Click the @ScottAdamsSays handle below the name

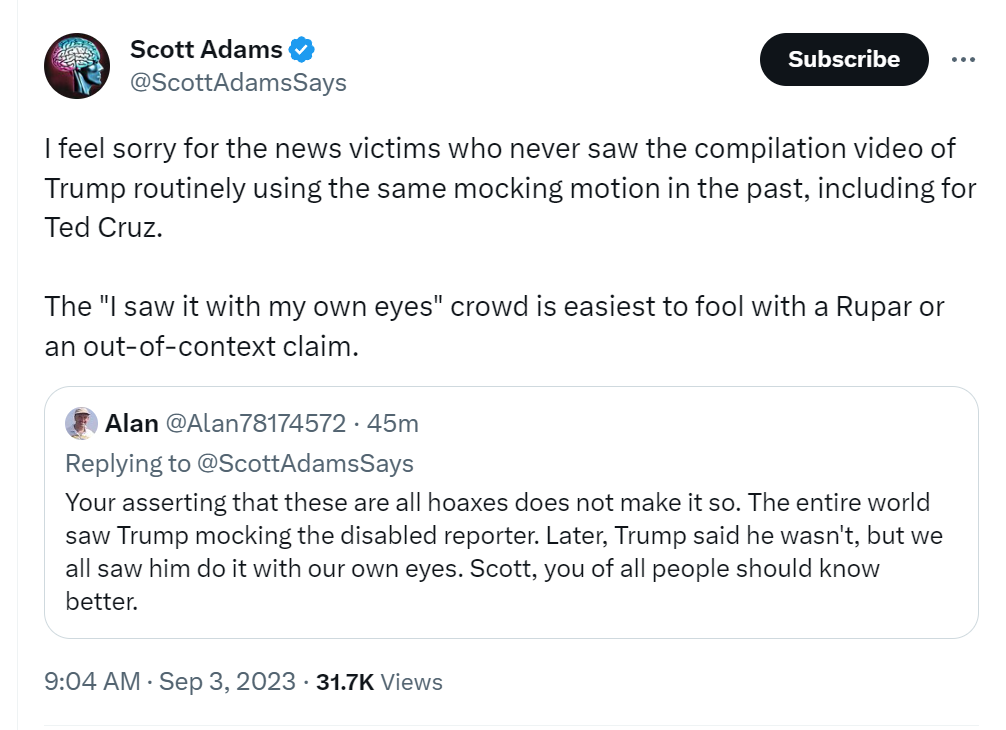[238, 83]
